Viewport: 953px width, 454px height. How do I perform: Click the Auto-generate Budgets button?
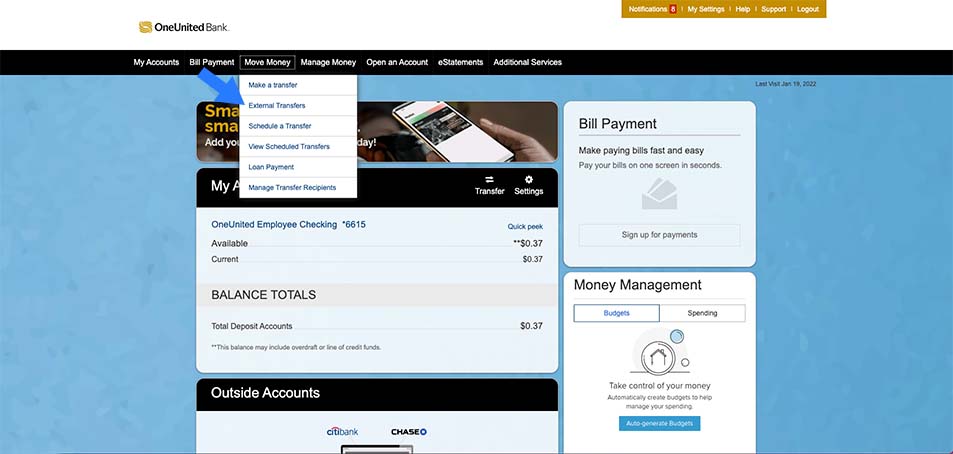[x=659, y=424]
